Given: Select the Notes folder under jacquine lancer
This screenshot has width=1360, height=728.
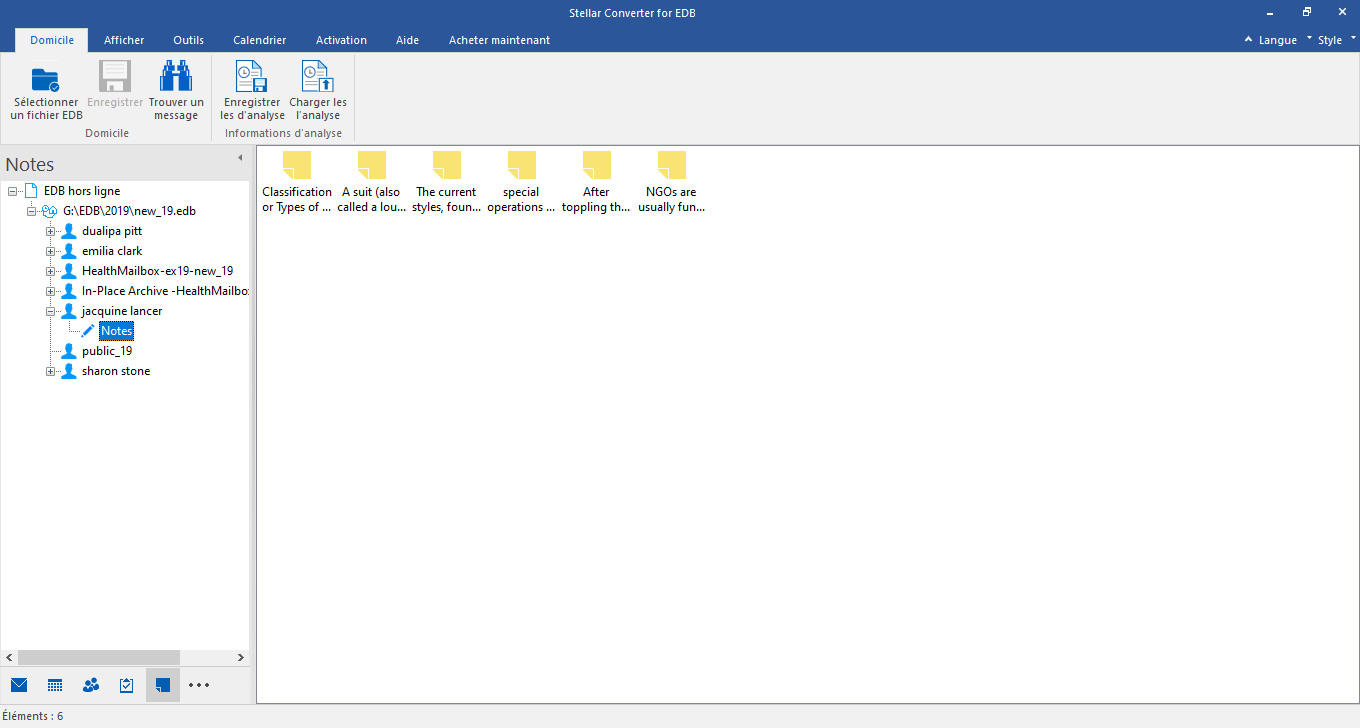Looking at the screenshot, I should (x=116, y=331).
